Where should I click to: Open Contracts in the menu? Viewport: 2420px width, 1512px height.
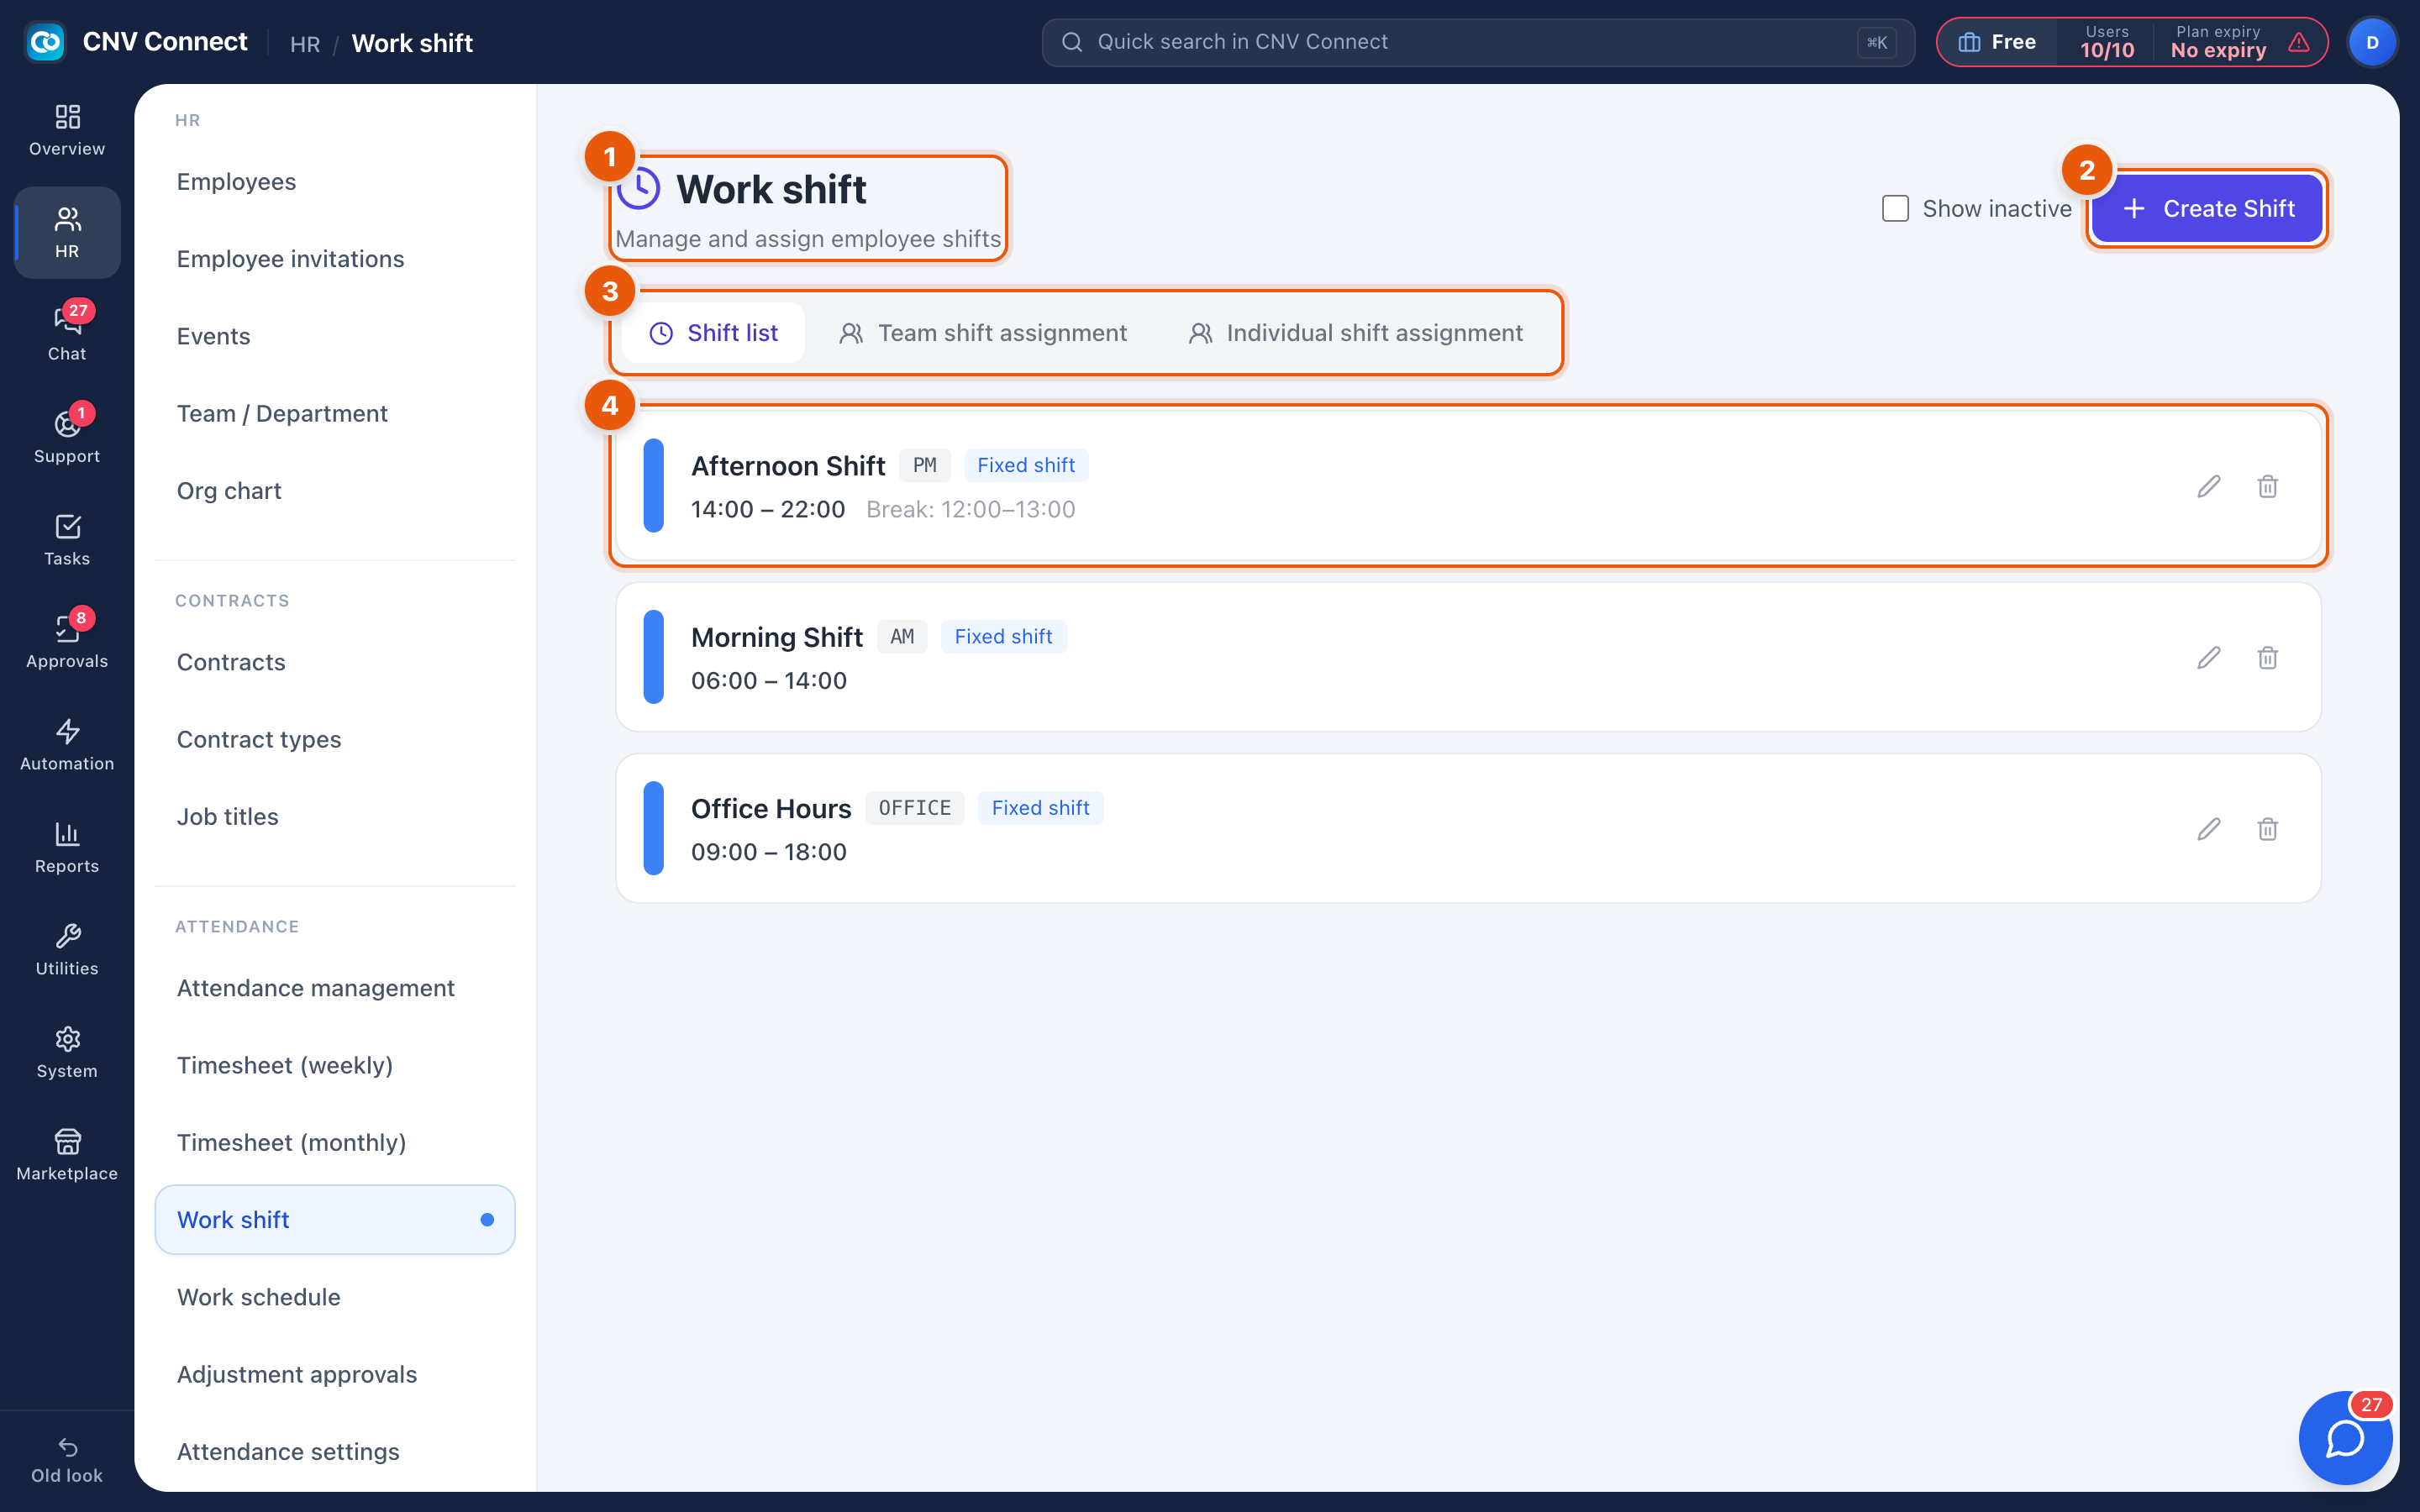tap(335, 662)
